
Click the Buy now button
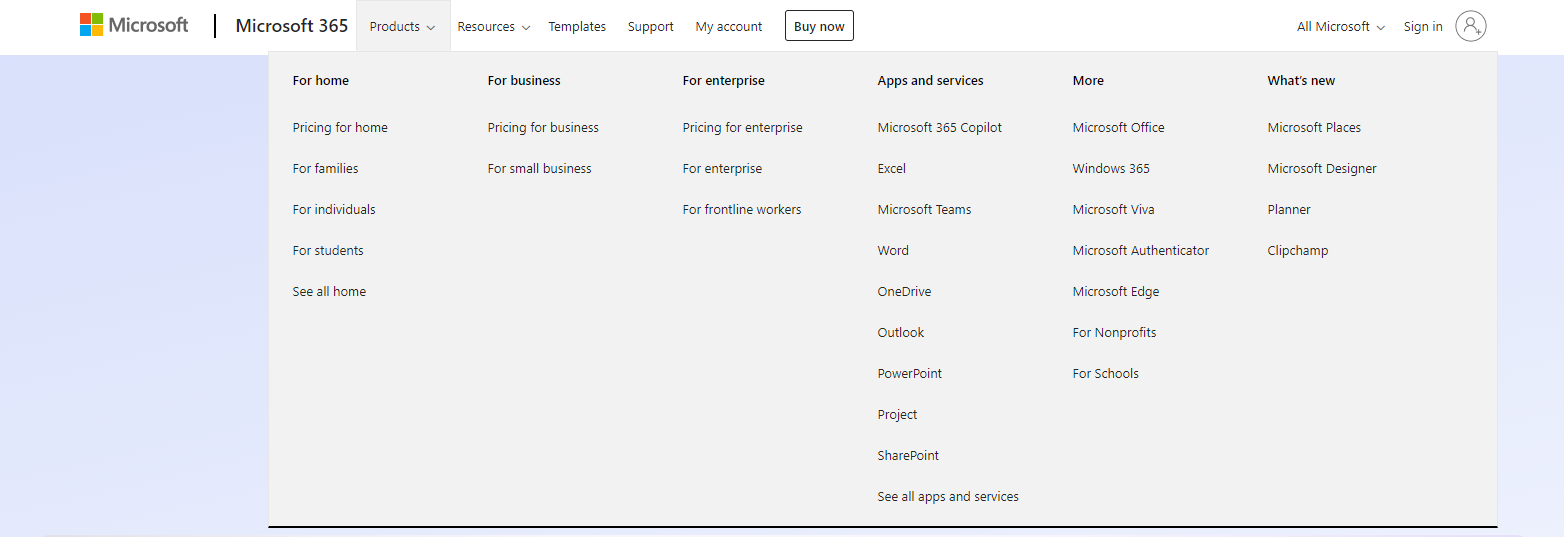tap(819, 26)
